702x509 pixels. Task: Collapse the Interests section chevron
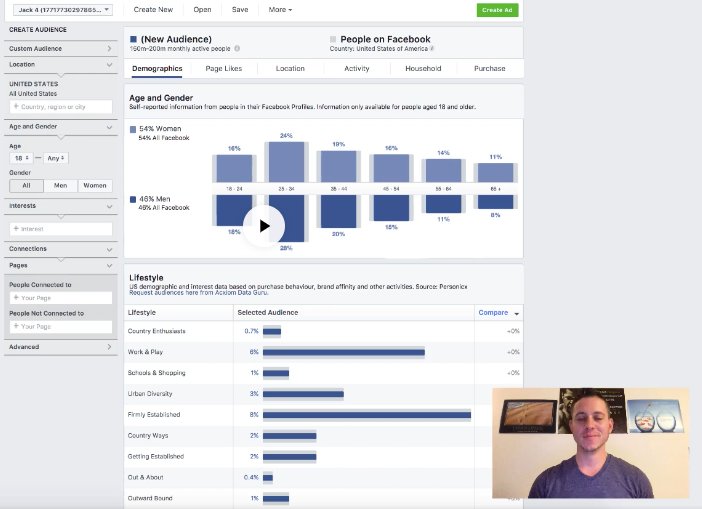[x=109, y=206]
